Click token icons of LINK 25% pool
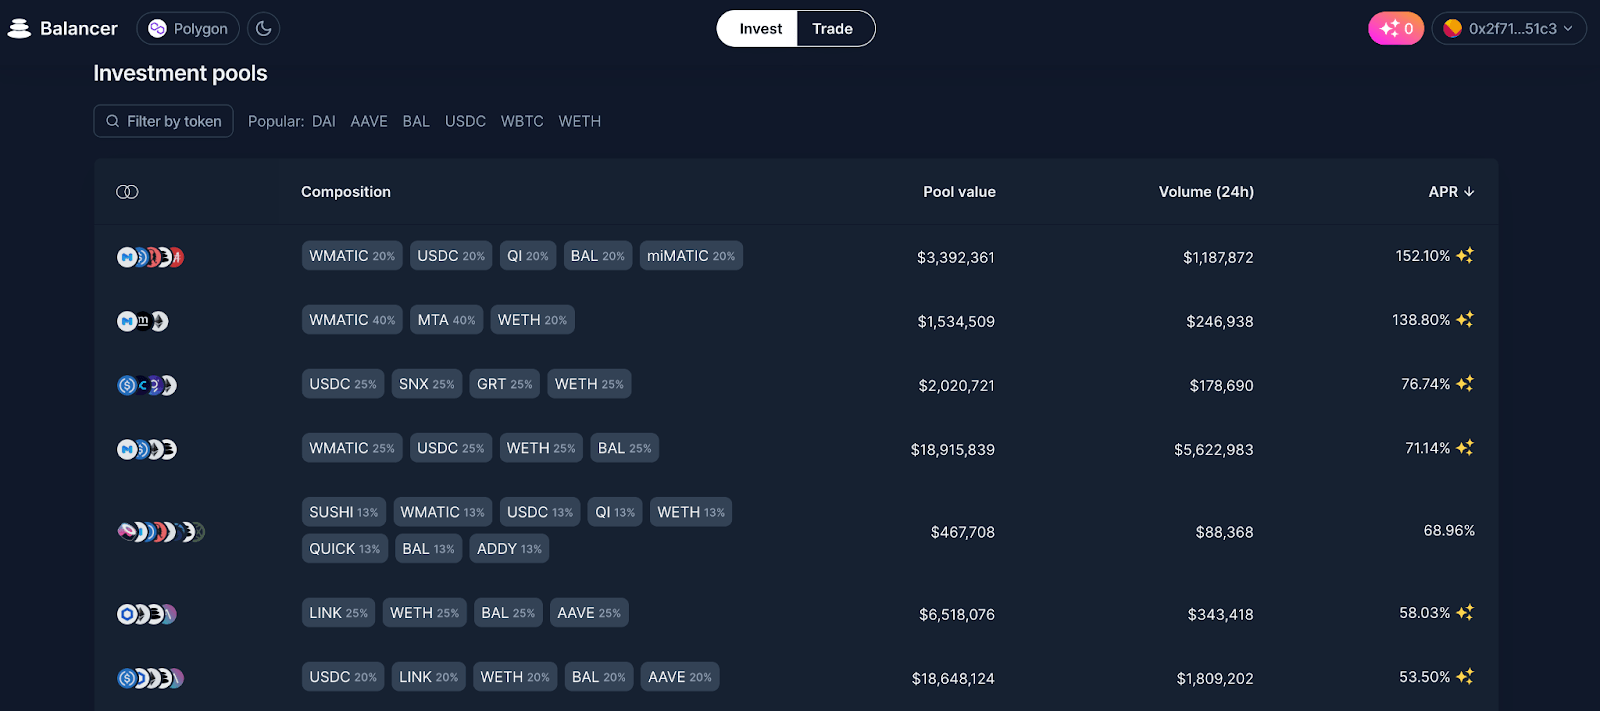Viewport: 1600px width, 711px height. [146, 614]
